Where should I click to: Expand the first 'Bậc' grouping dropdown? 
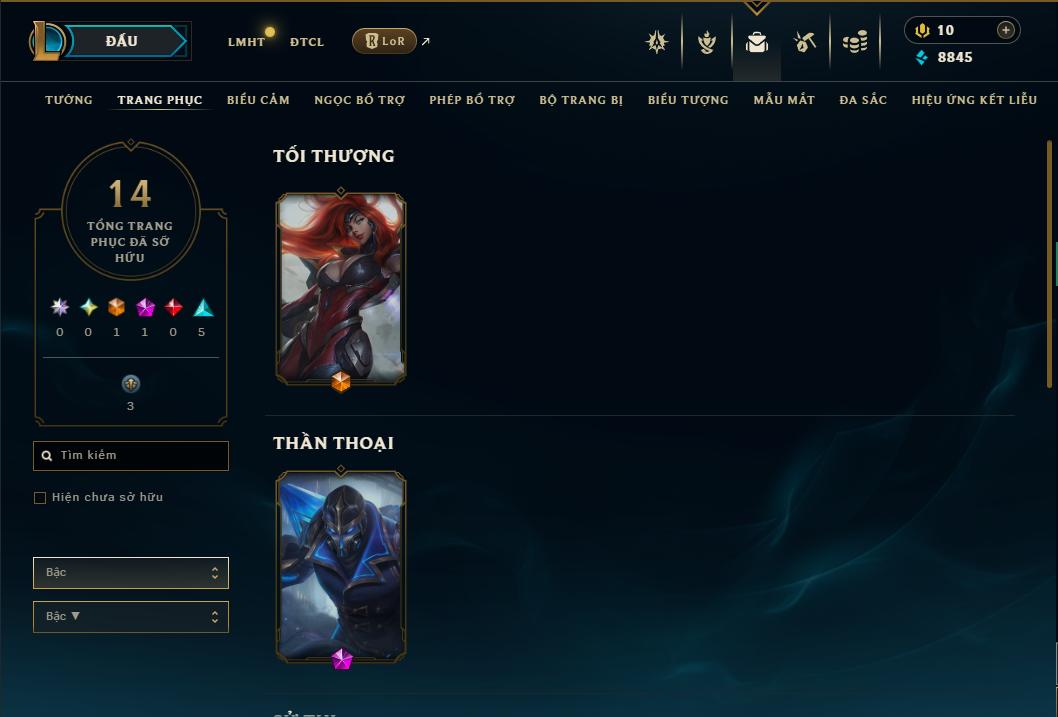tap(131, 573)
